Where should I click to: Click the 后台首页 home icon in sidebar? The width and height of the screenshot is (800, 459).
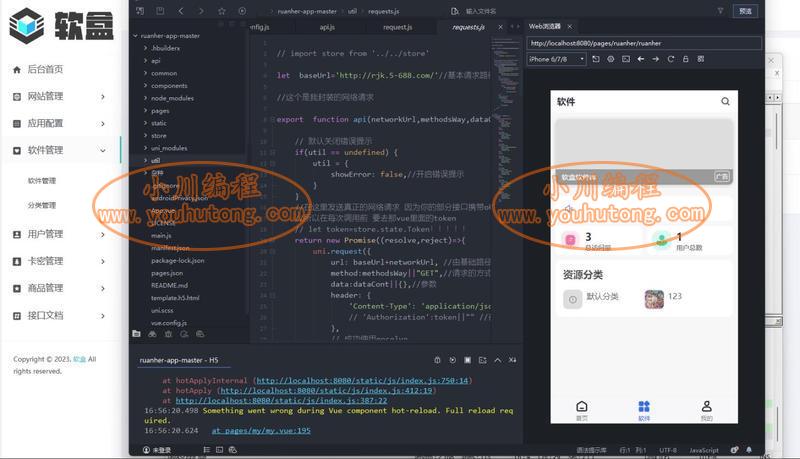pos(17,69)
